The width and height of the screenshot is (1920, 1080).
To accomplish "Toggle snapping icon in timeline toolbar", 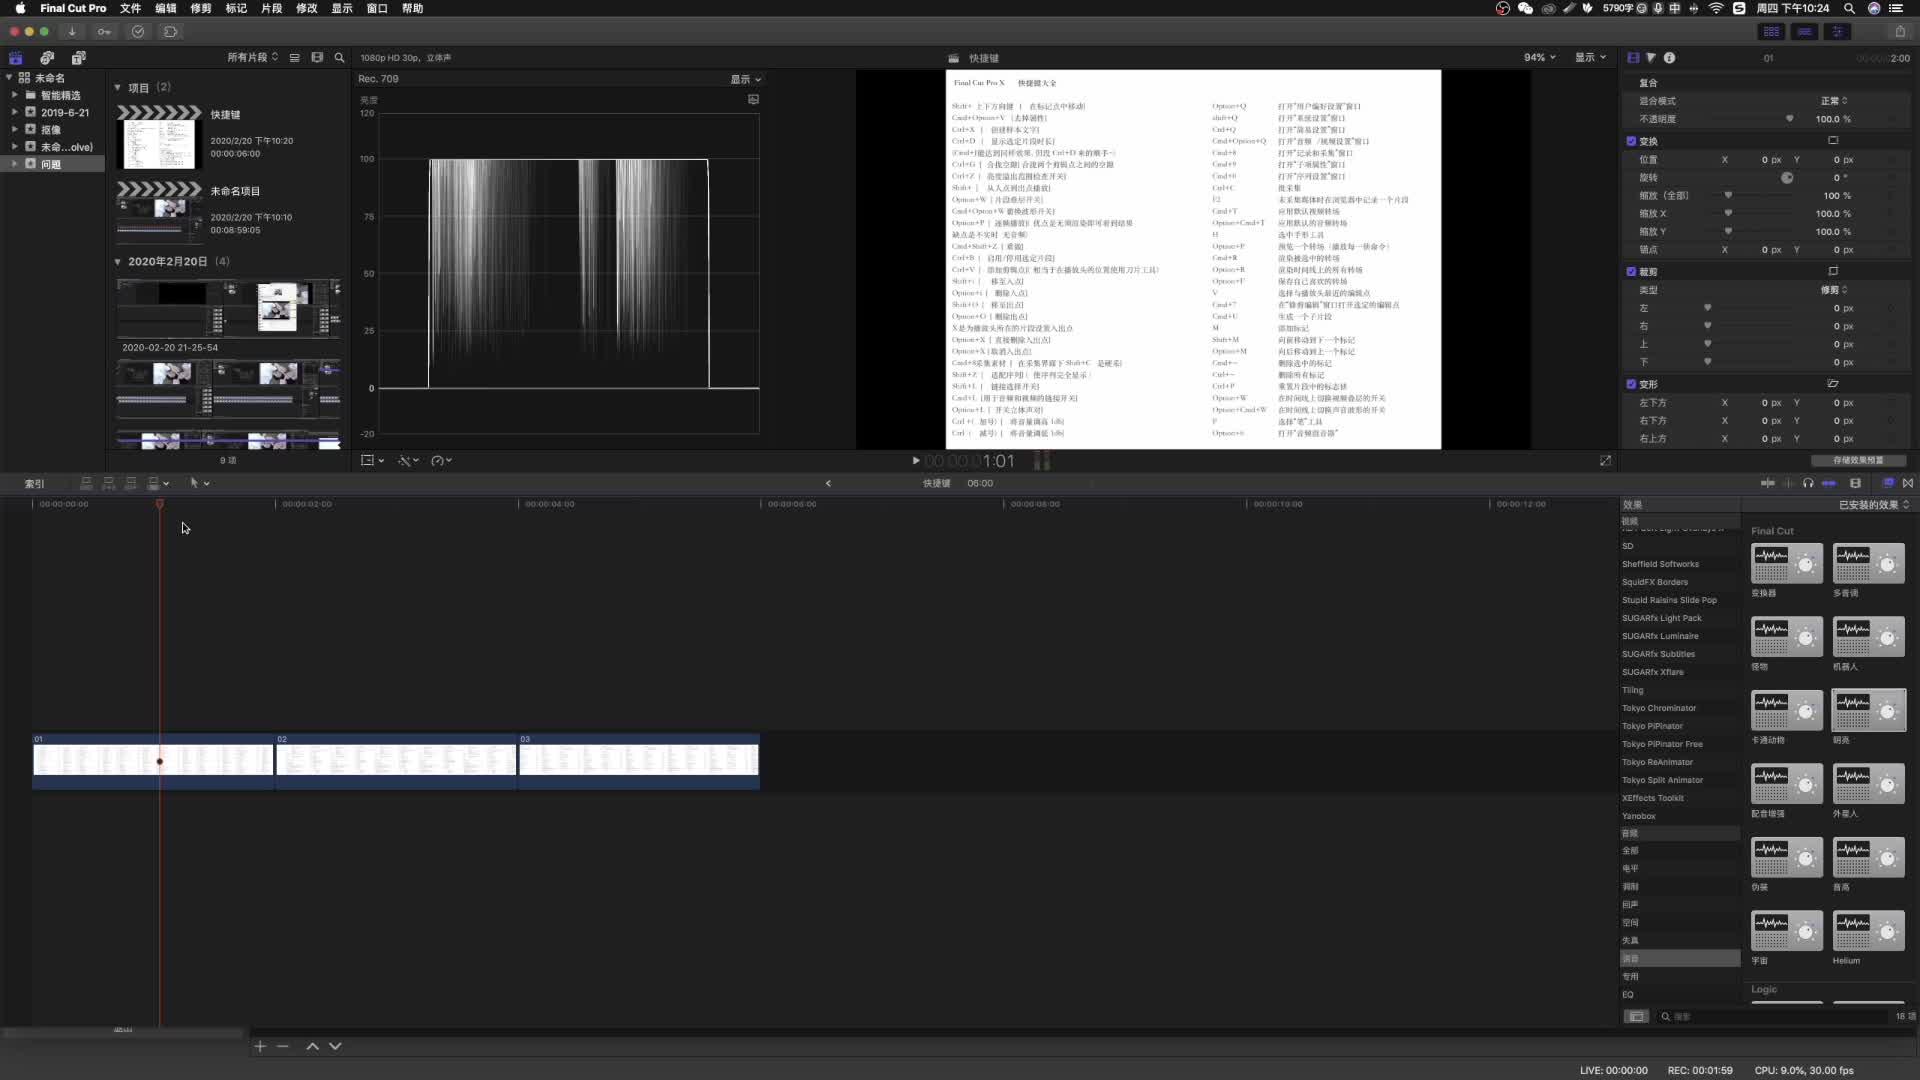I will click(x=1829, y=483).
